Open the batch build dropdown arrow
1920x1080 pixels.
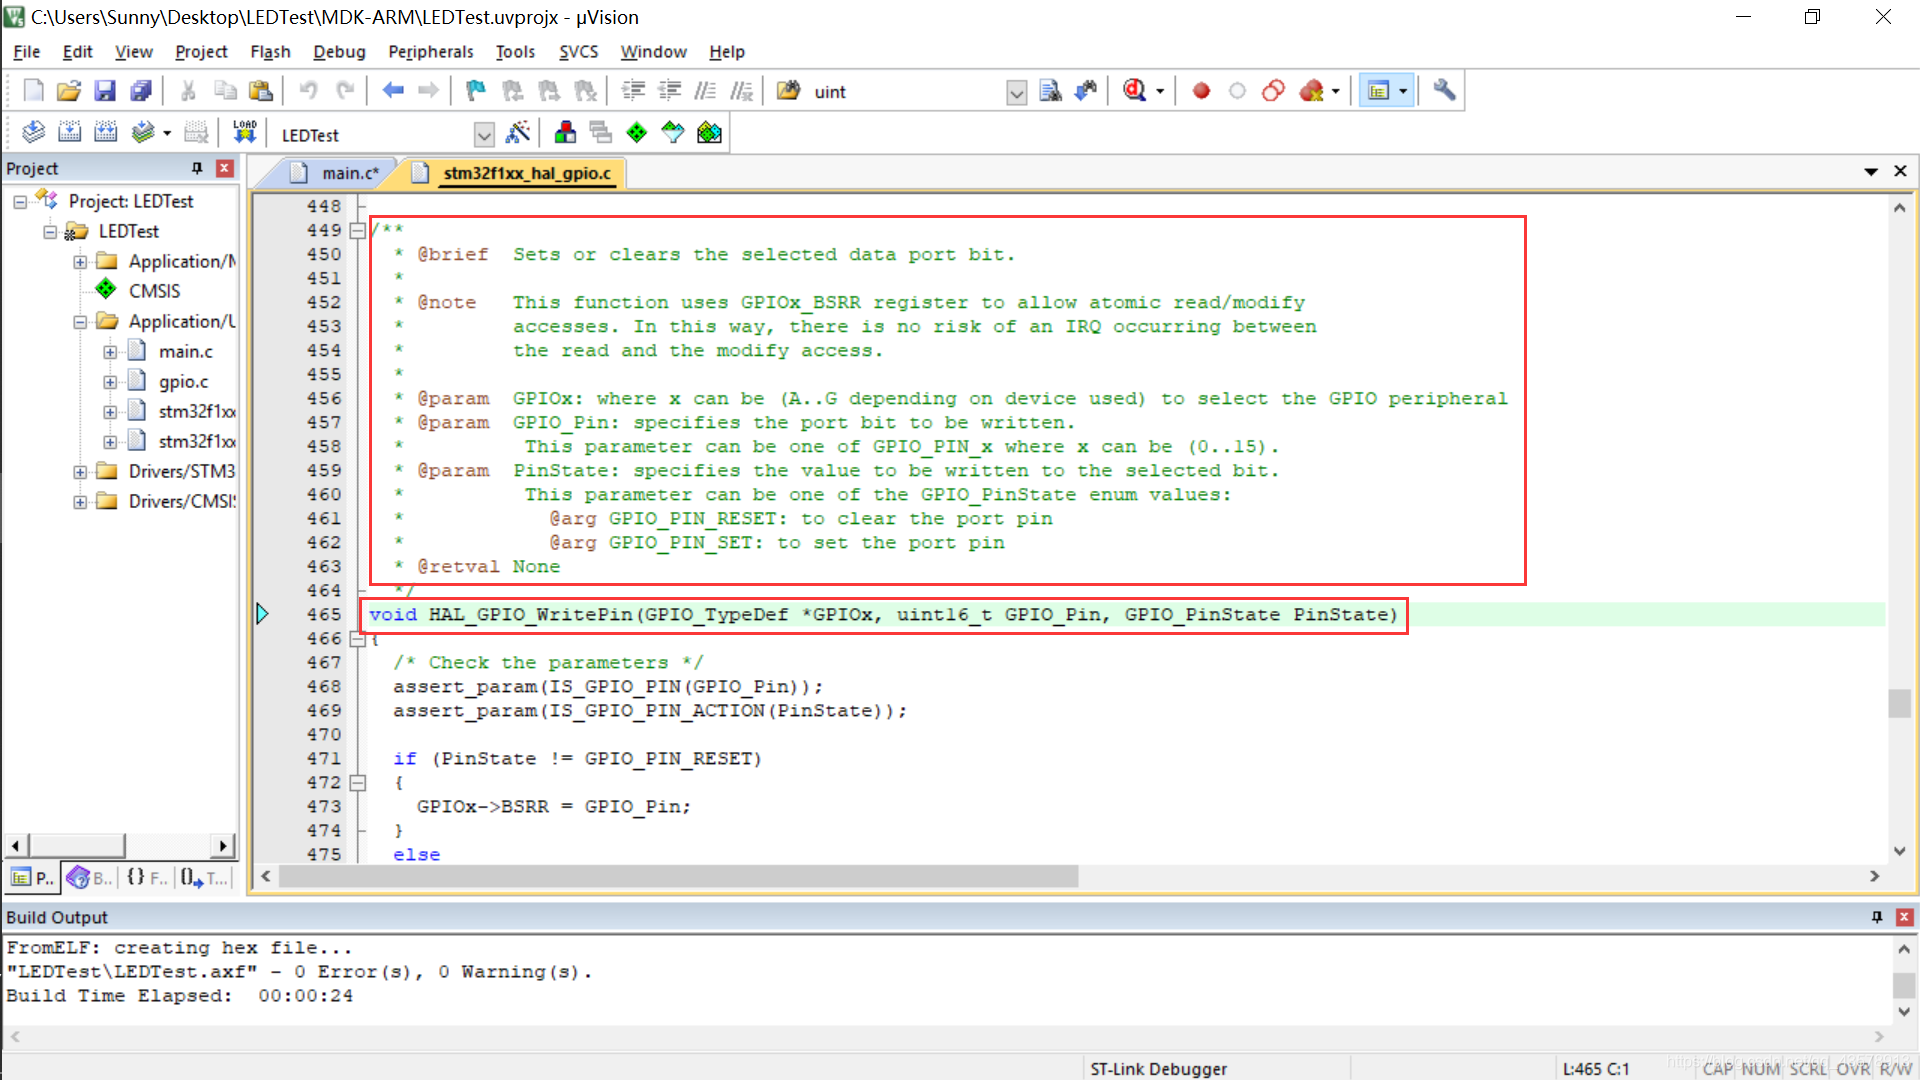167,132
